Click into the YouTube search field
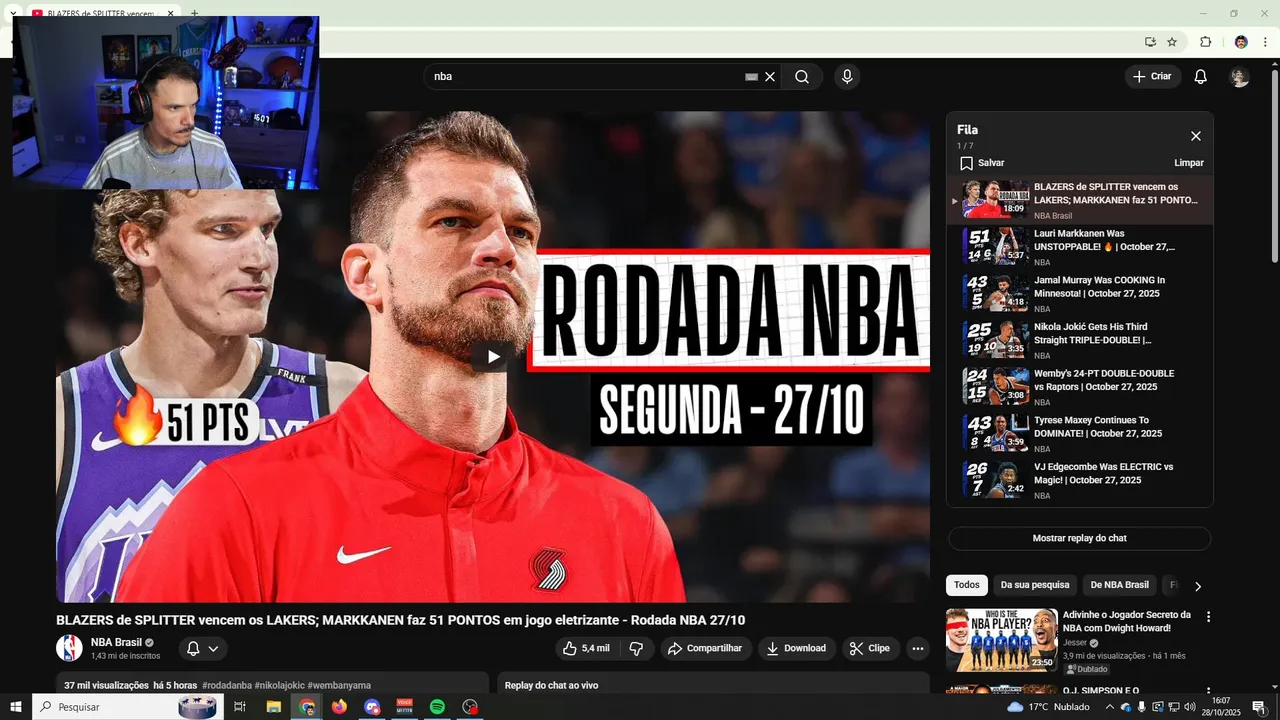This screenshot has width=1280, height=720. click(x=585, y=77)
